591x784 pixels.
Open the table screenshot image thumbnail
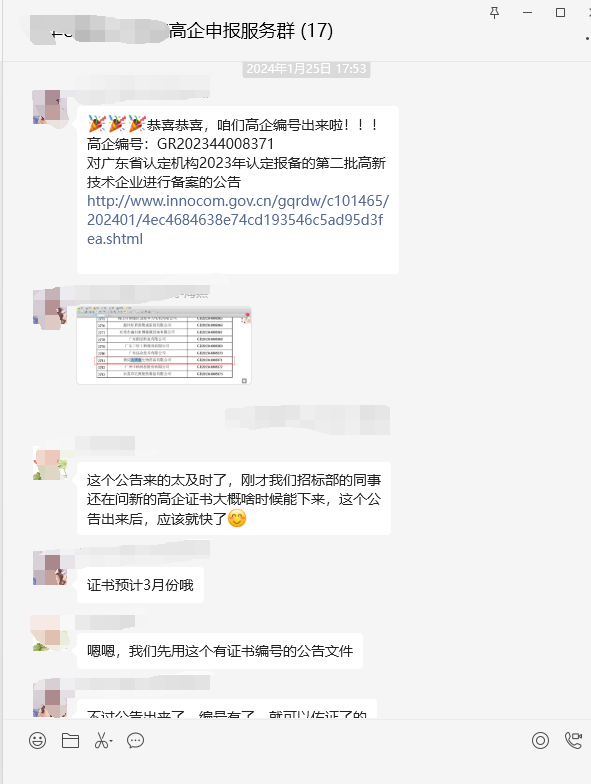click(164, 345)
